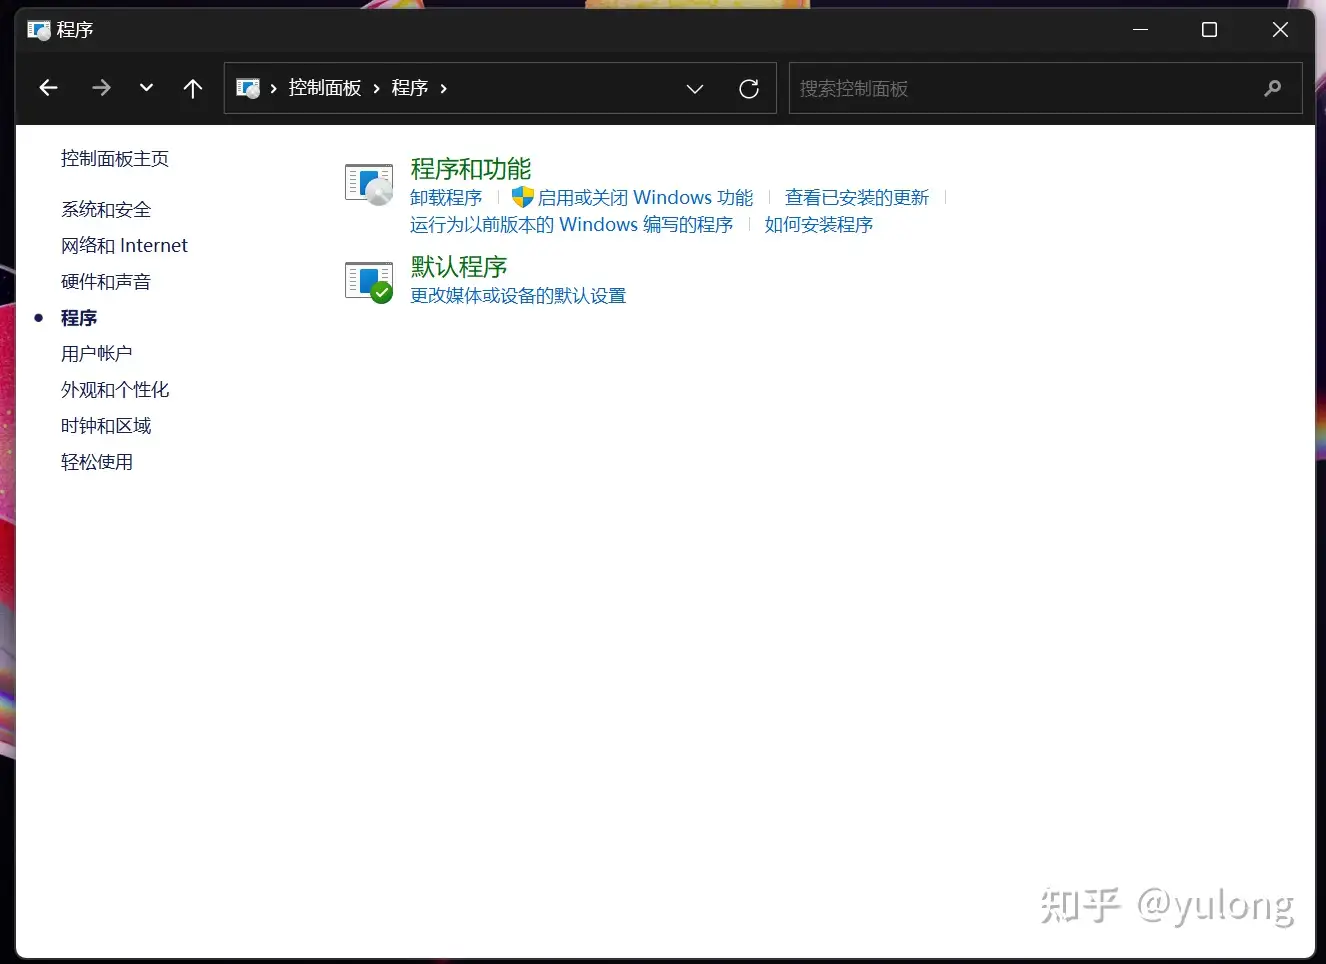Open 硬件和声音 category

point(106,281)
